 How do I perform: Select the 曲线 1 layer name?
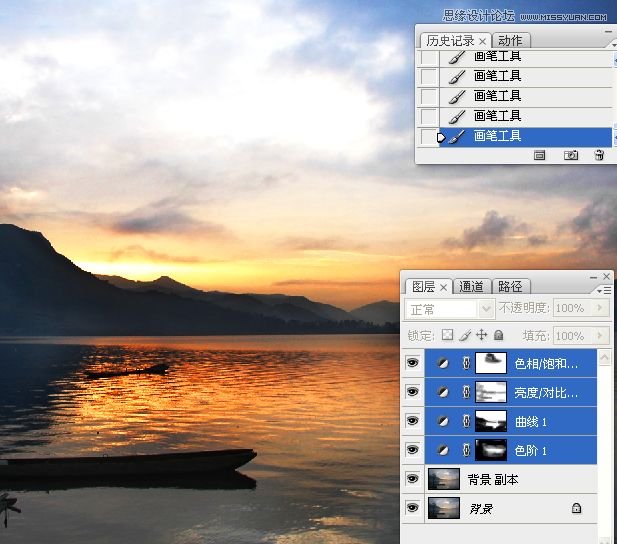(x=531, y=422)
